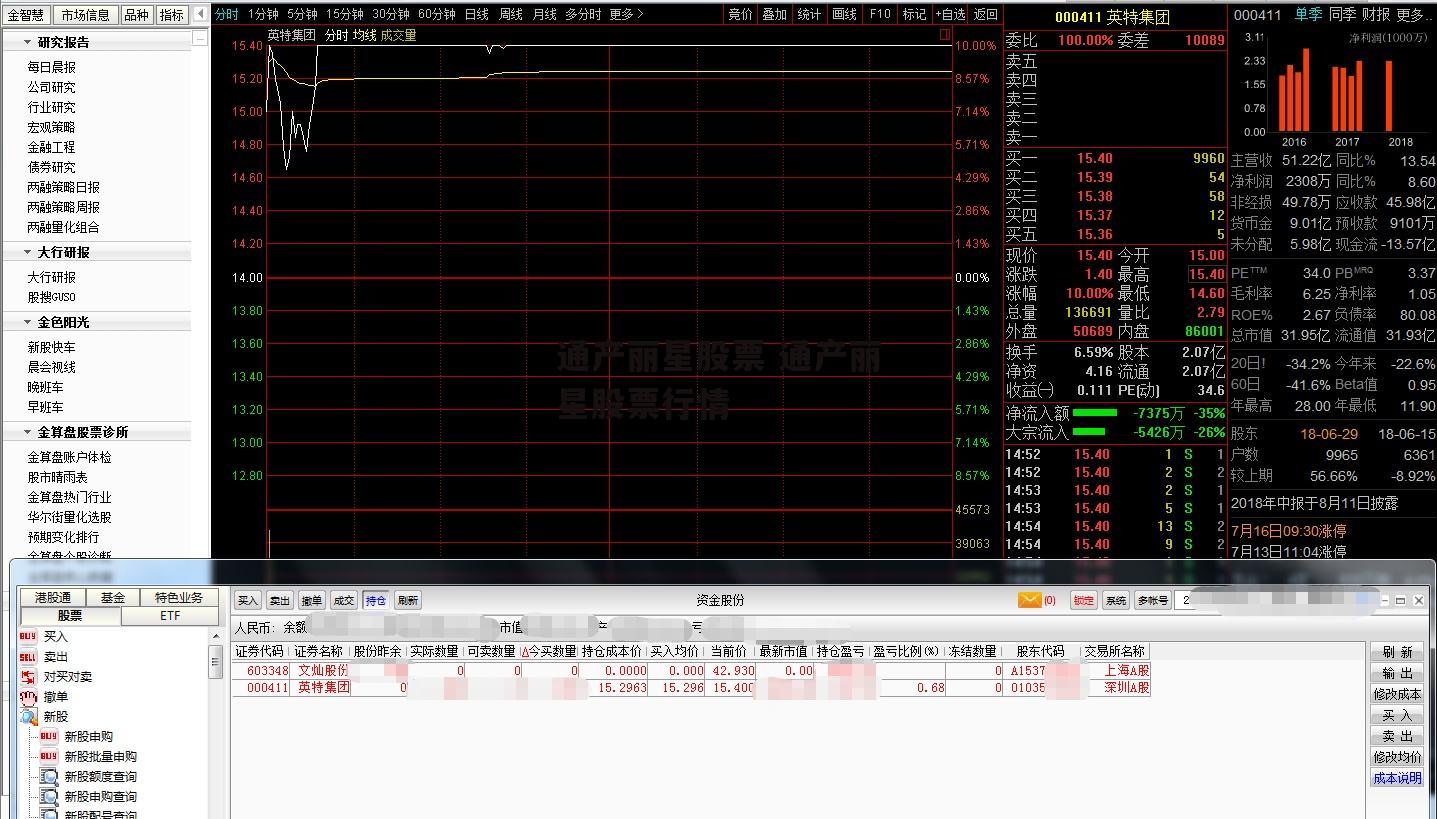
Task: Click the 成交 toolbar button in trading panel
Action: 344,600
